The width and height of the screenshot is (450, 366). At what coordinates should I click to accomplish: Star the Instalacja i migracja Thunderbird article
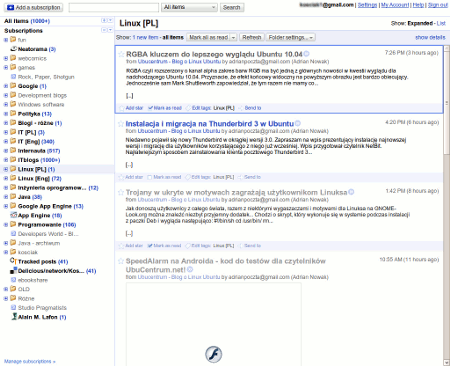(121, 124)
